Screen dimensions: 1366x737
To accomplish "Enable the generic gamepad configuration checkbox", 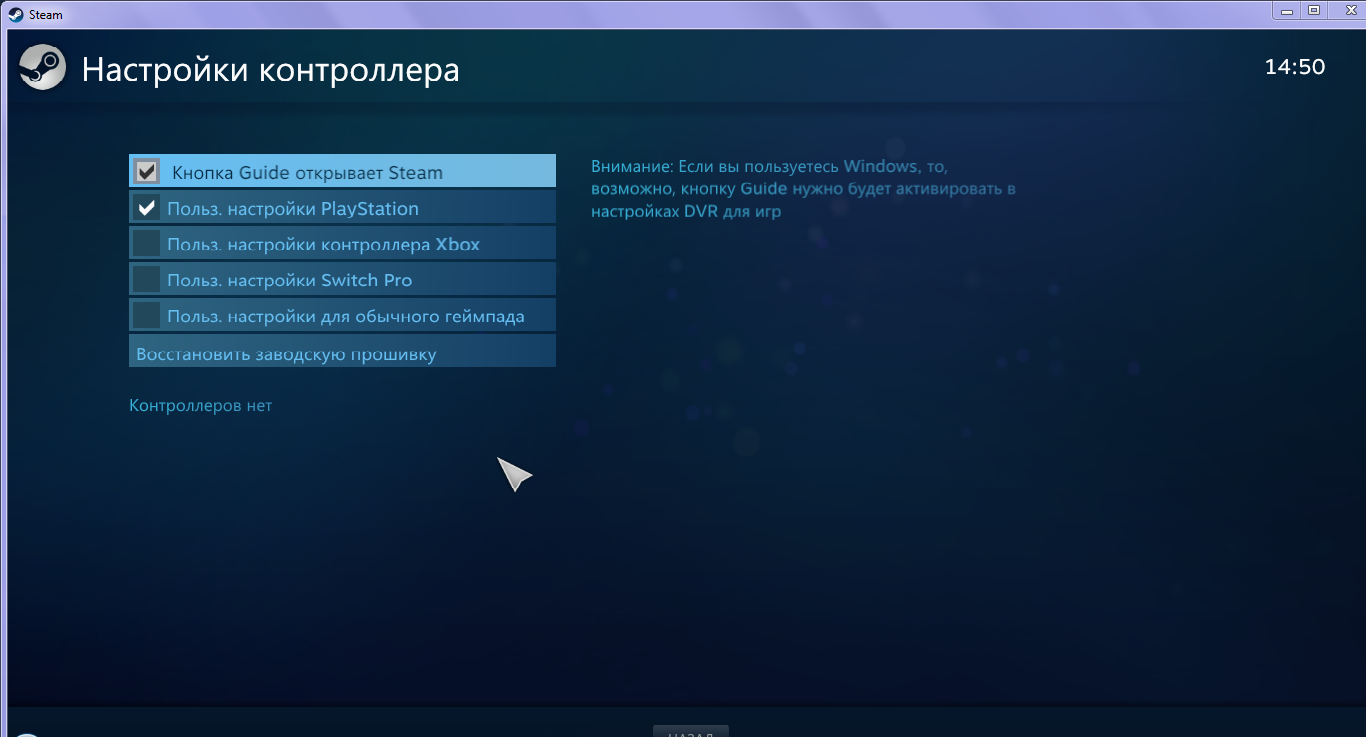I will tap(147, 315).
